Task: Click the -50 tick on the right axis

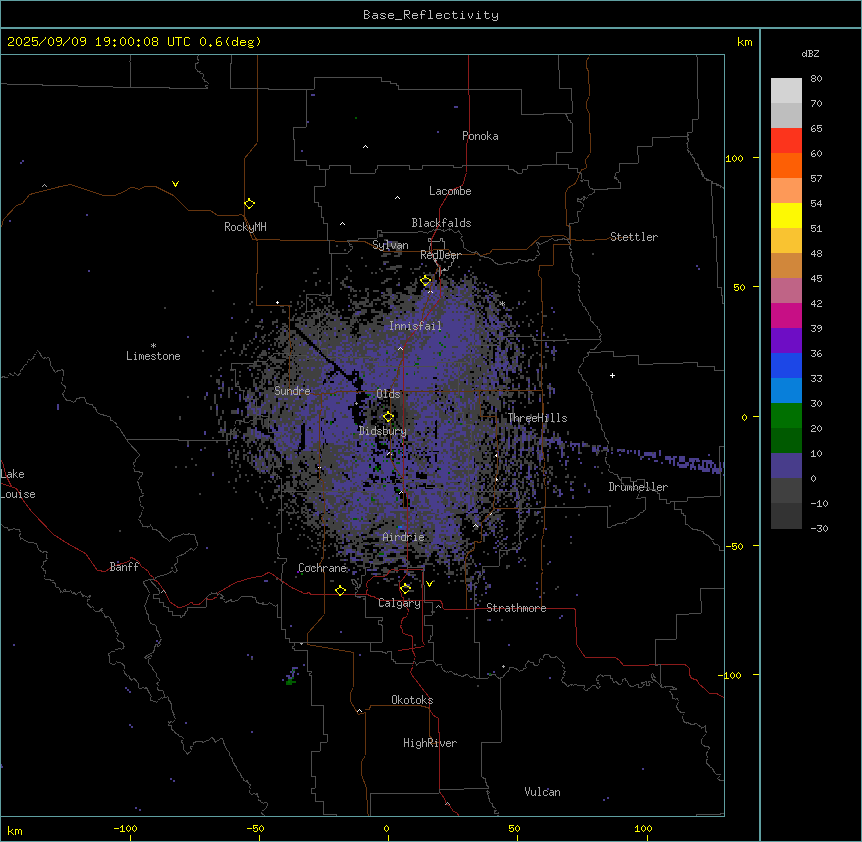Action: point(734,546)
